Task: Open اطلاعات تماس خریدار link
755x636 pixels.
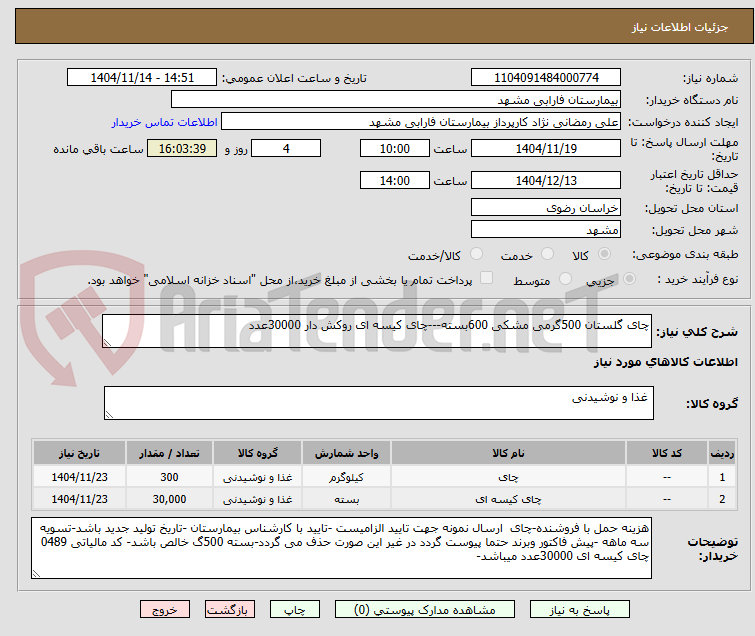Action: [x=164, y=122]
